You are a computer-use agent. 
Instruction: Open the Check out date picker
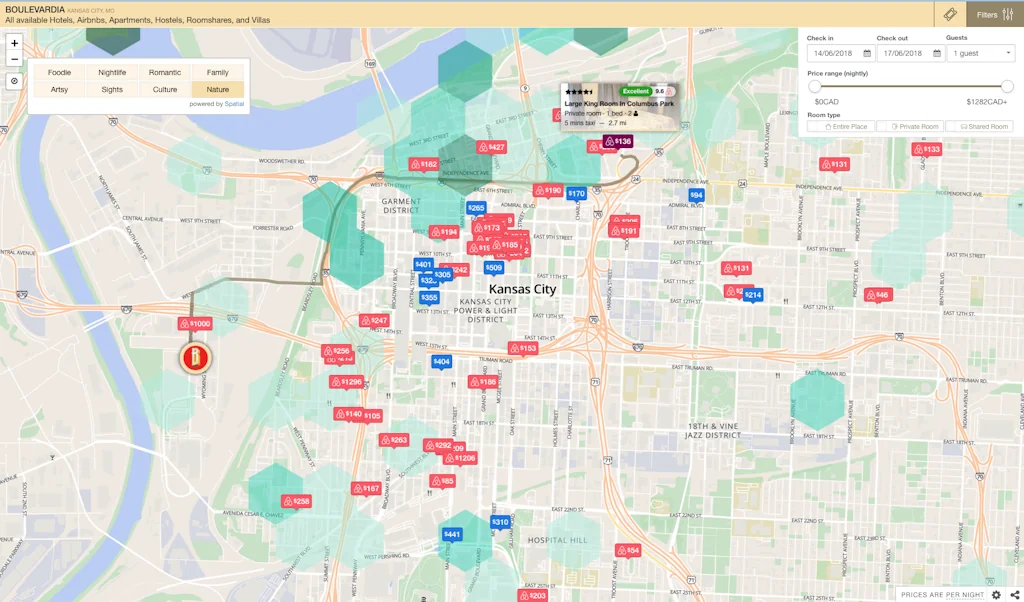click(x=909, y=53)
